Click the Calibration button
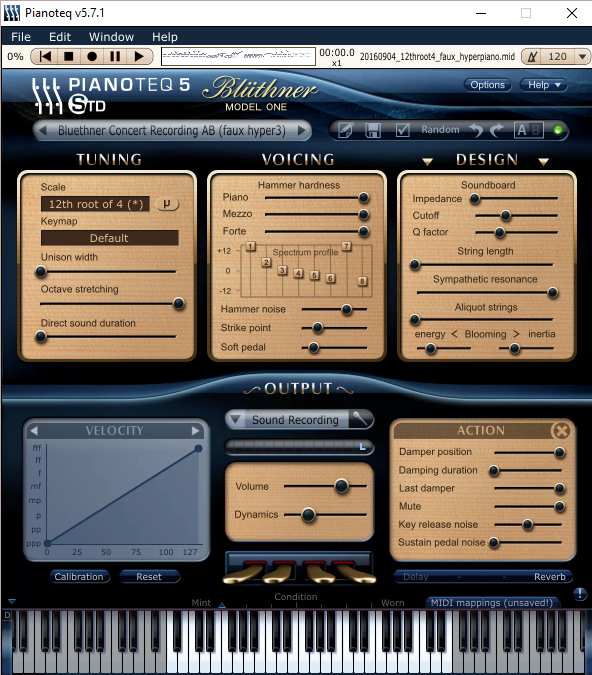592x675 pixels. [79, 576]
